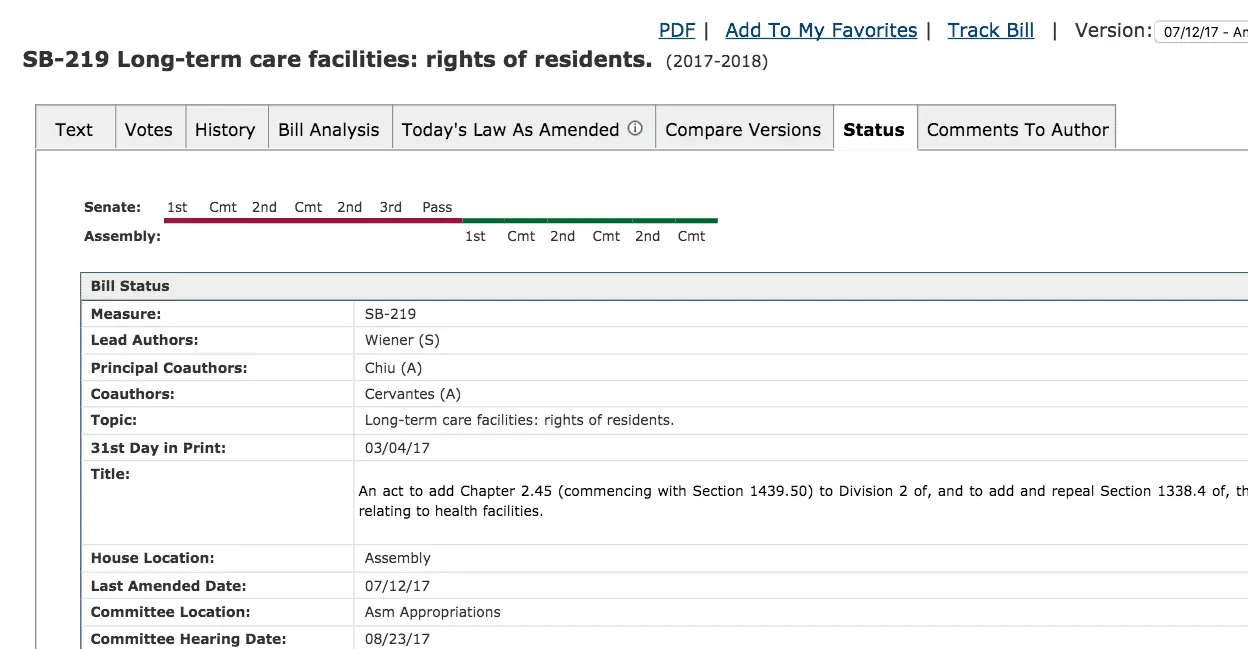
Task: Open Today's Law As Amended tab
Action: [x=510, y=130]
